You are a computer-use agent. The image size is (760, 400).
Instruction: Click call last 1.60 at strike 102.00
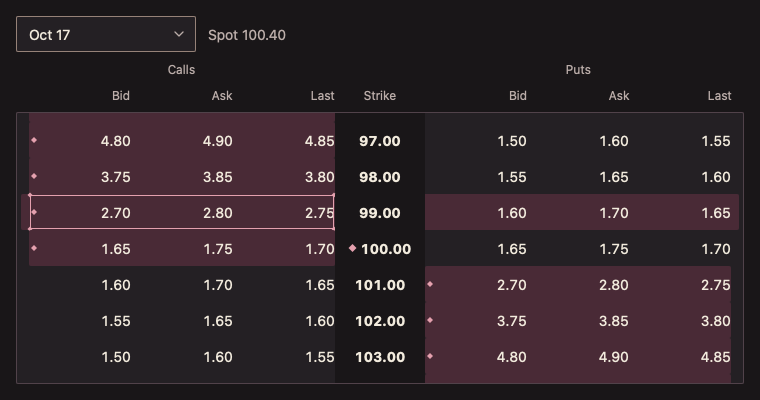(319, 321)
